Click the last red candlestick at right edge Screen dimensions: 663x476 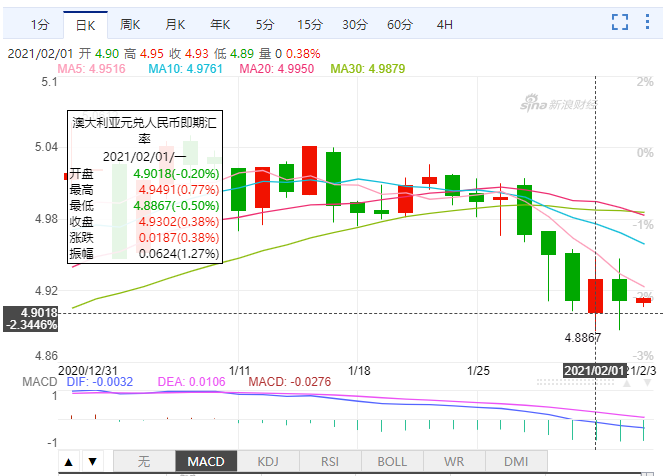point(644,301)
